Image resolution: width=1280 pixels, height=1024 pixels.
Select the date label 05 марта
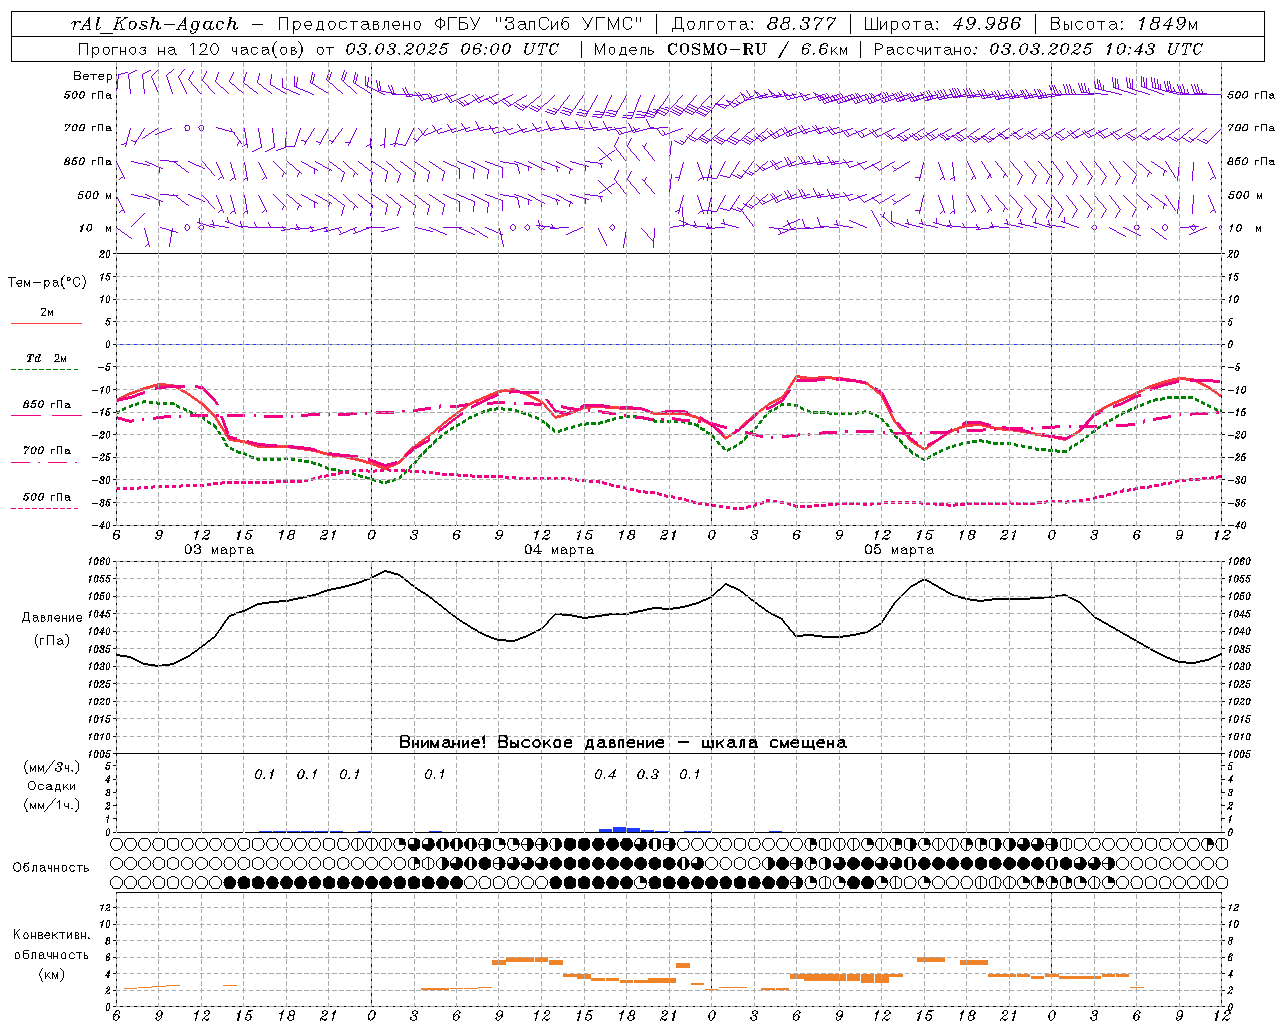click(x=898, y=550)
